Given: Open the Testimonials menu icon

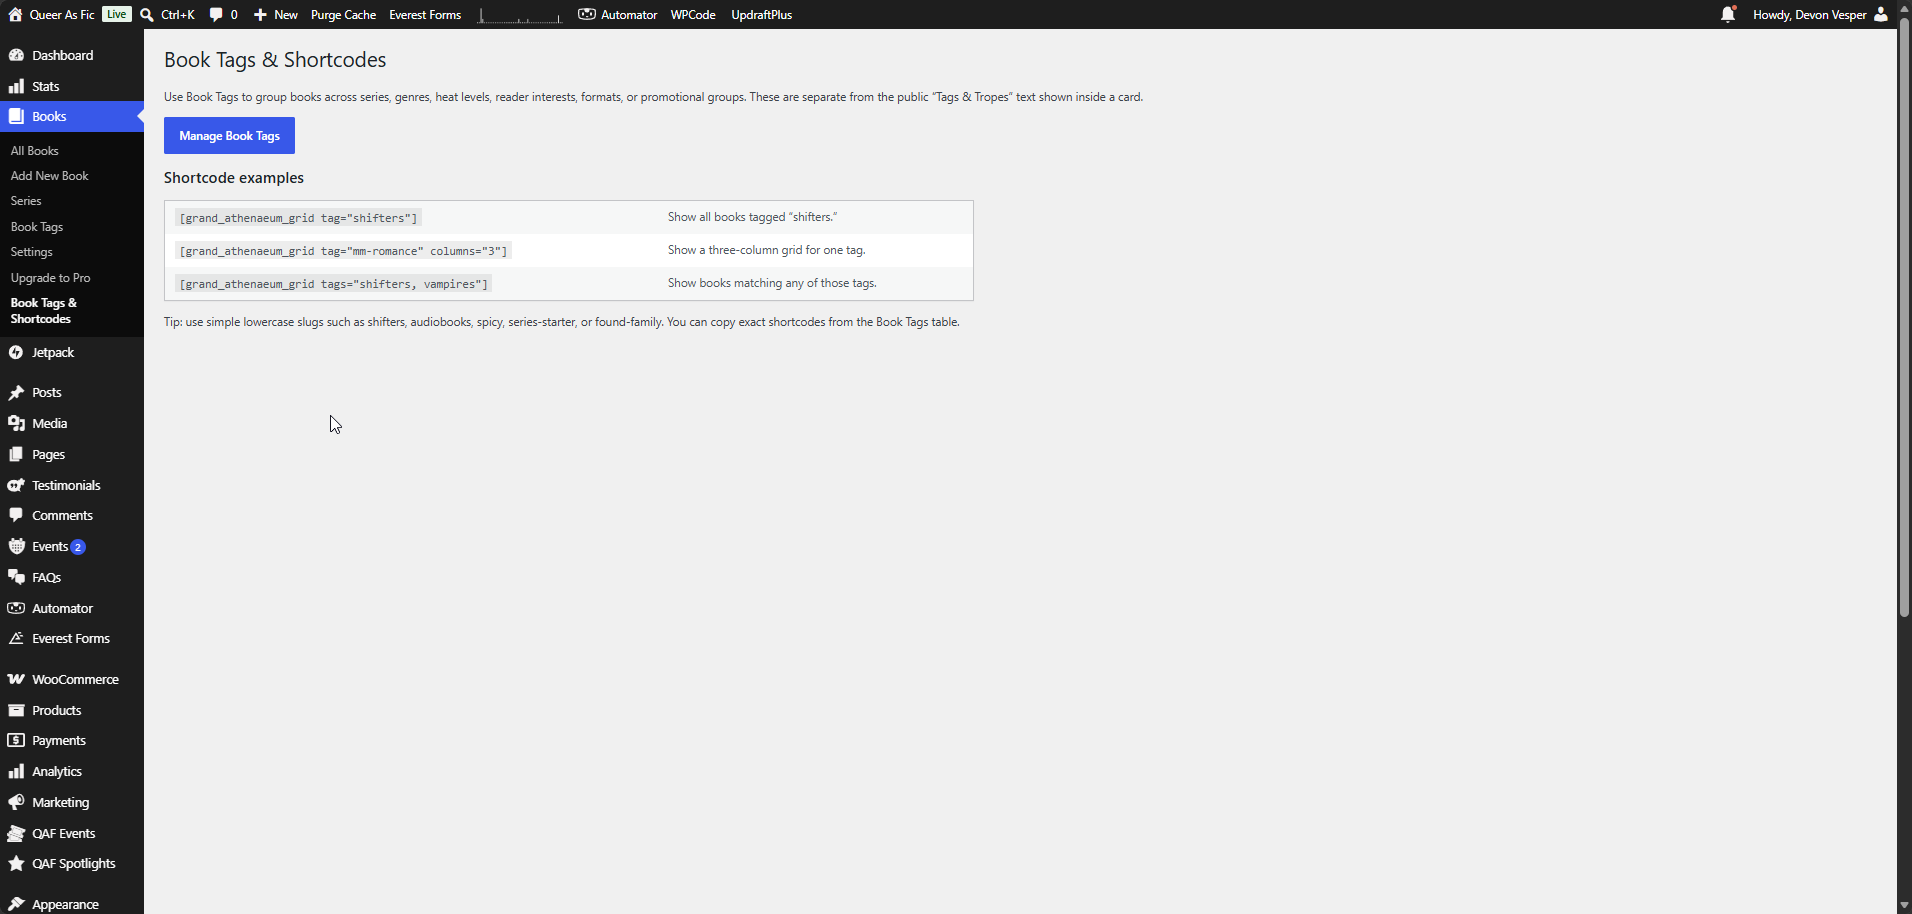Looking at the screenshot, I should [16, 486].
